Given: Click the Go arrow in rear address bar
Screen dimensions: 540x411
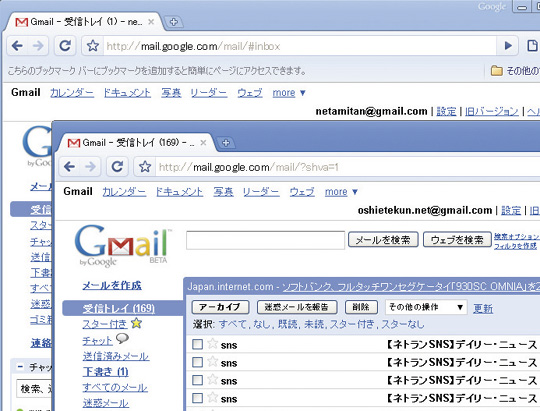Looking at the screenshot, I should (x=508, y=45).
